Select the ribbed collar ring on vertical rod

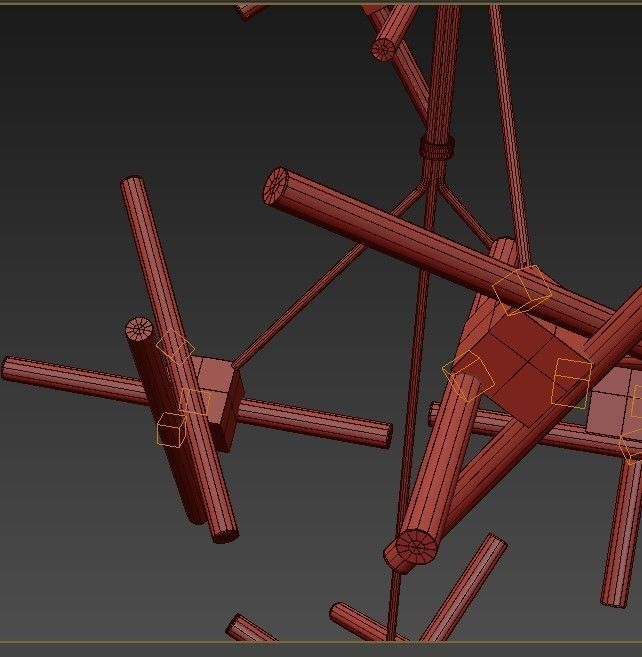[x=437, y=146]
